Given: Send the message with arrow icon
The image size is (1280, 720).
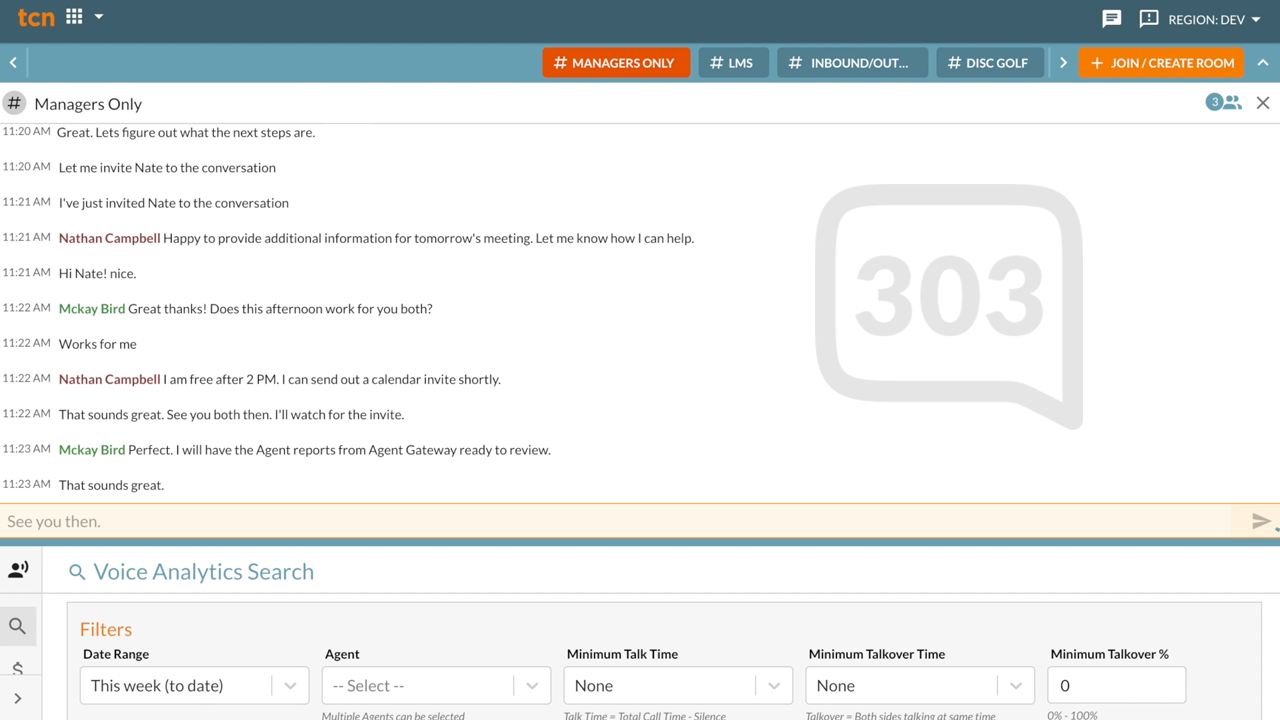Looking at the screenshot, I should point(1261,521).
